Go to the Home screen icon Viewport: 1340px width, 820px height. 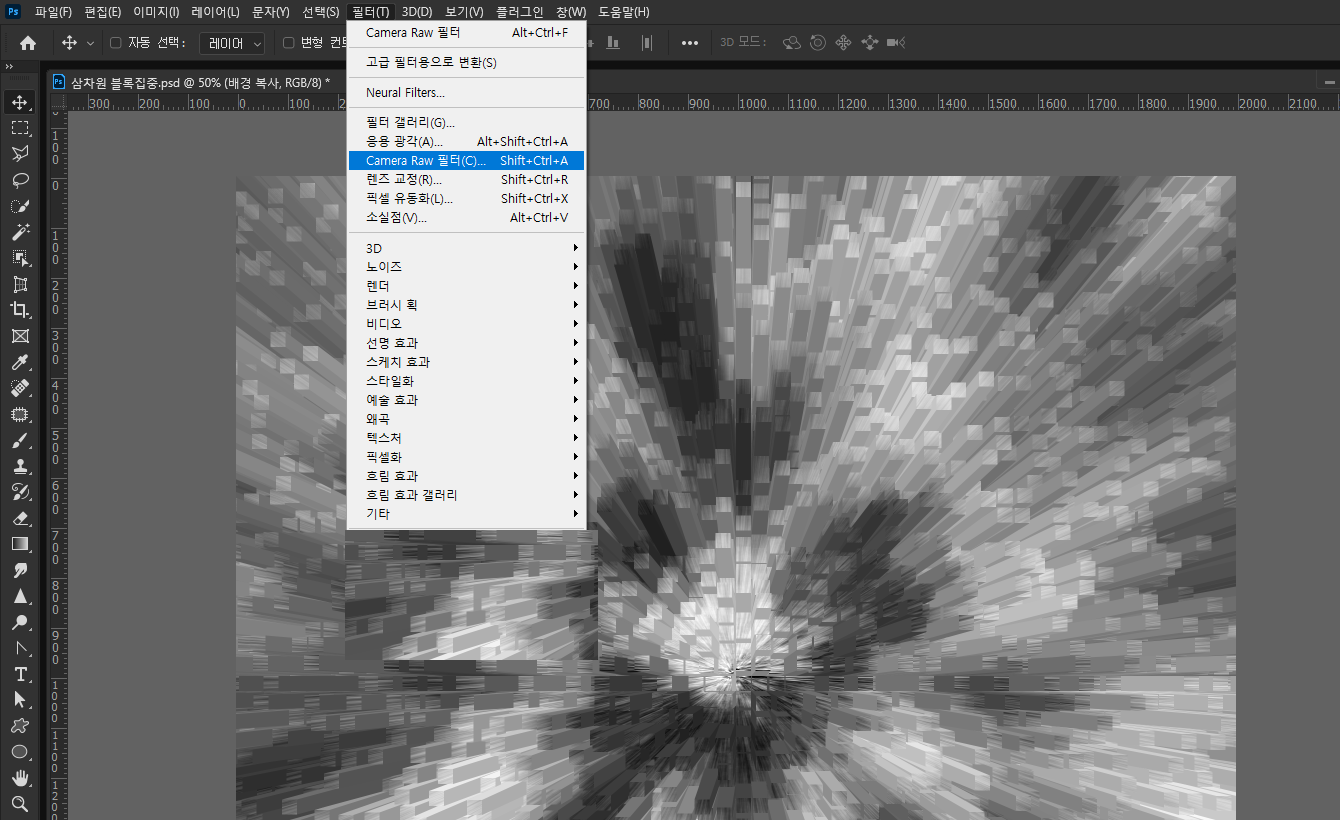coord(28,43)
